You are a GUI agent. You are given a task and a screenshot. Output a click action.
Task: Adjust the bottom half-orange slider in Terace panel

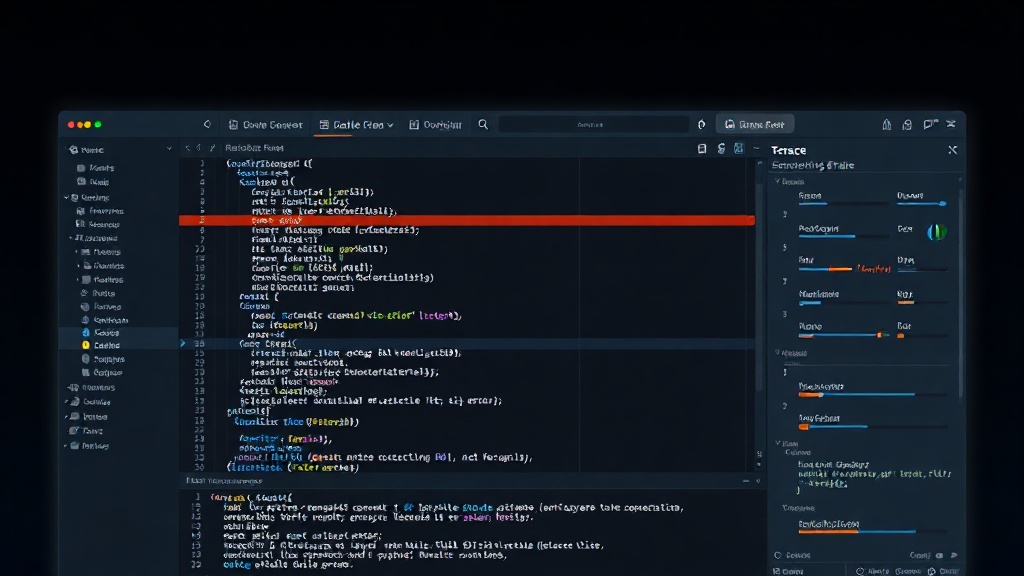[x=872, y=532]
